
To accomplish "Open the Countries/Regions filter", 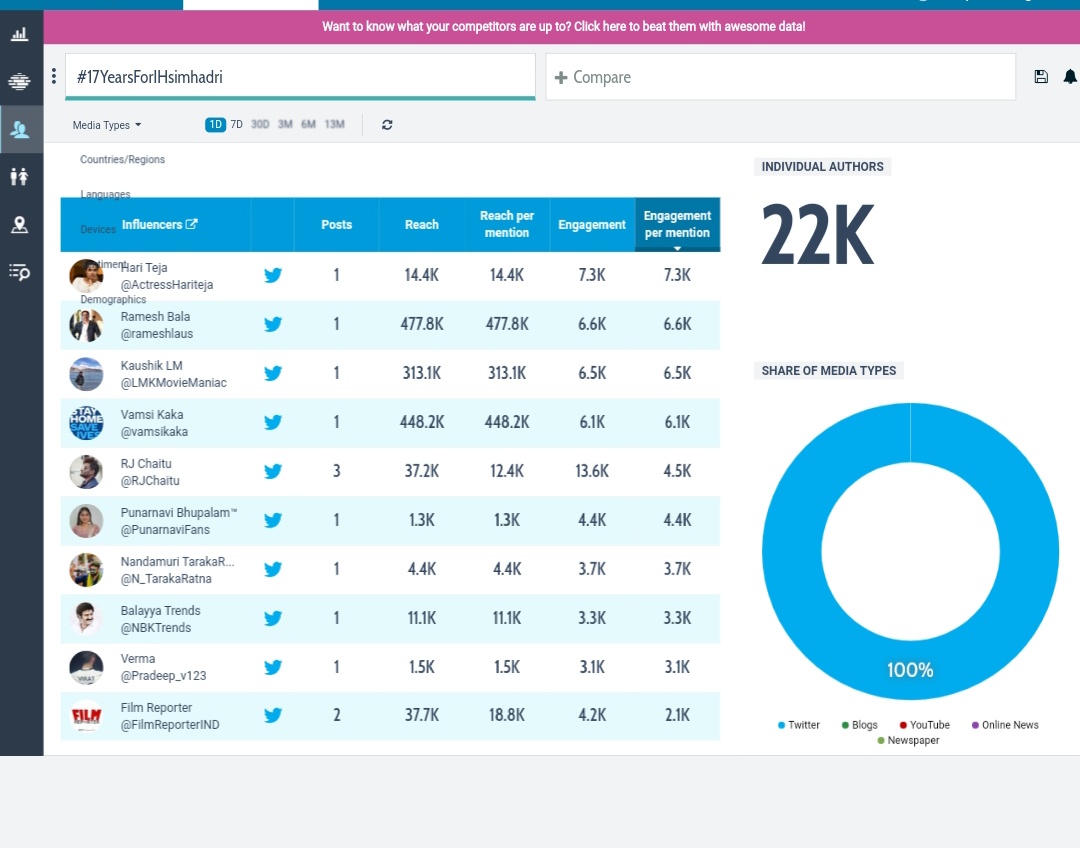I will coord(123,159).
